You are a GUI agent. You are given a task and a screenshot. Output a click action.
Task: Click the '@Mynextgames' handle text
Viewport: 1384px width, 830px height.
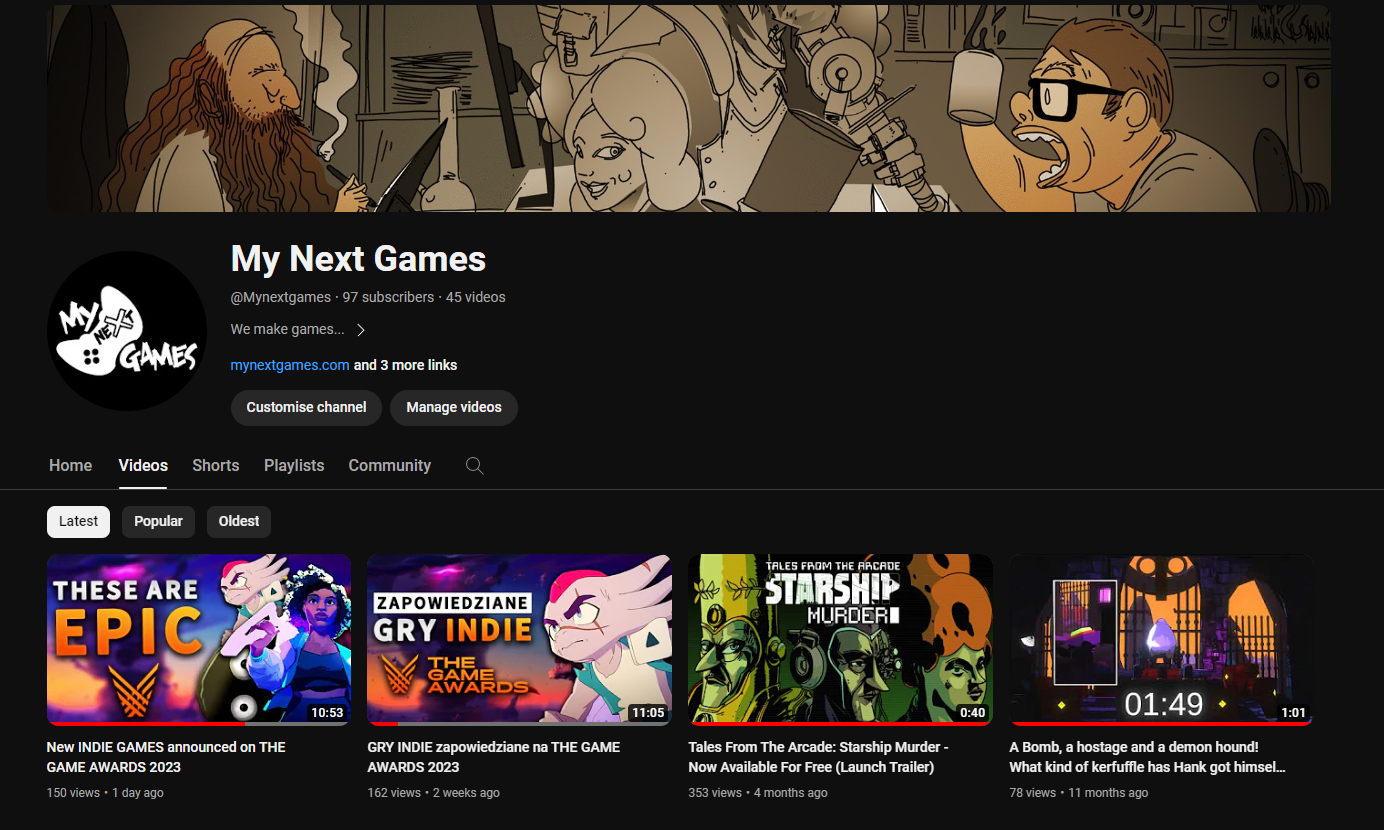(x=281, y=297)
